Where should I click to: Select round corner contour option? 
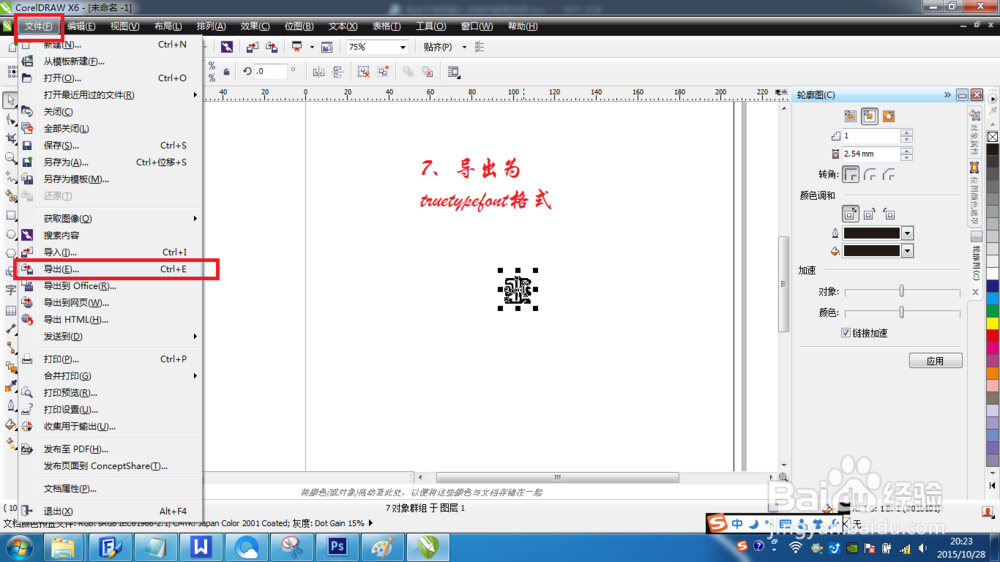(x=869, y=174)
